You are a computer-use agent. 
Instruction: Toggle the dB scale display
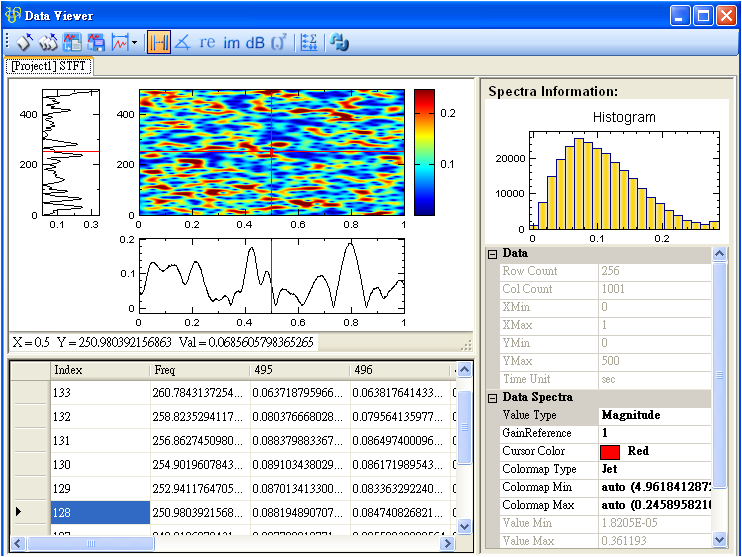coord(255,42)
